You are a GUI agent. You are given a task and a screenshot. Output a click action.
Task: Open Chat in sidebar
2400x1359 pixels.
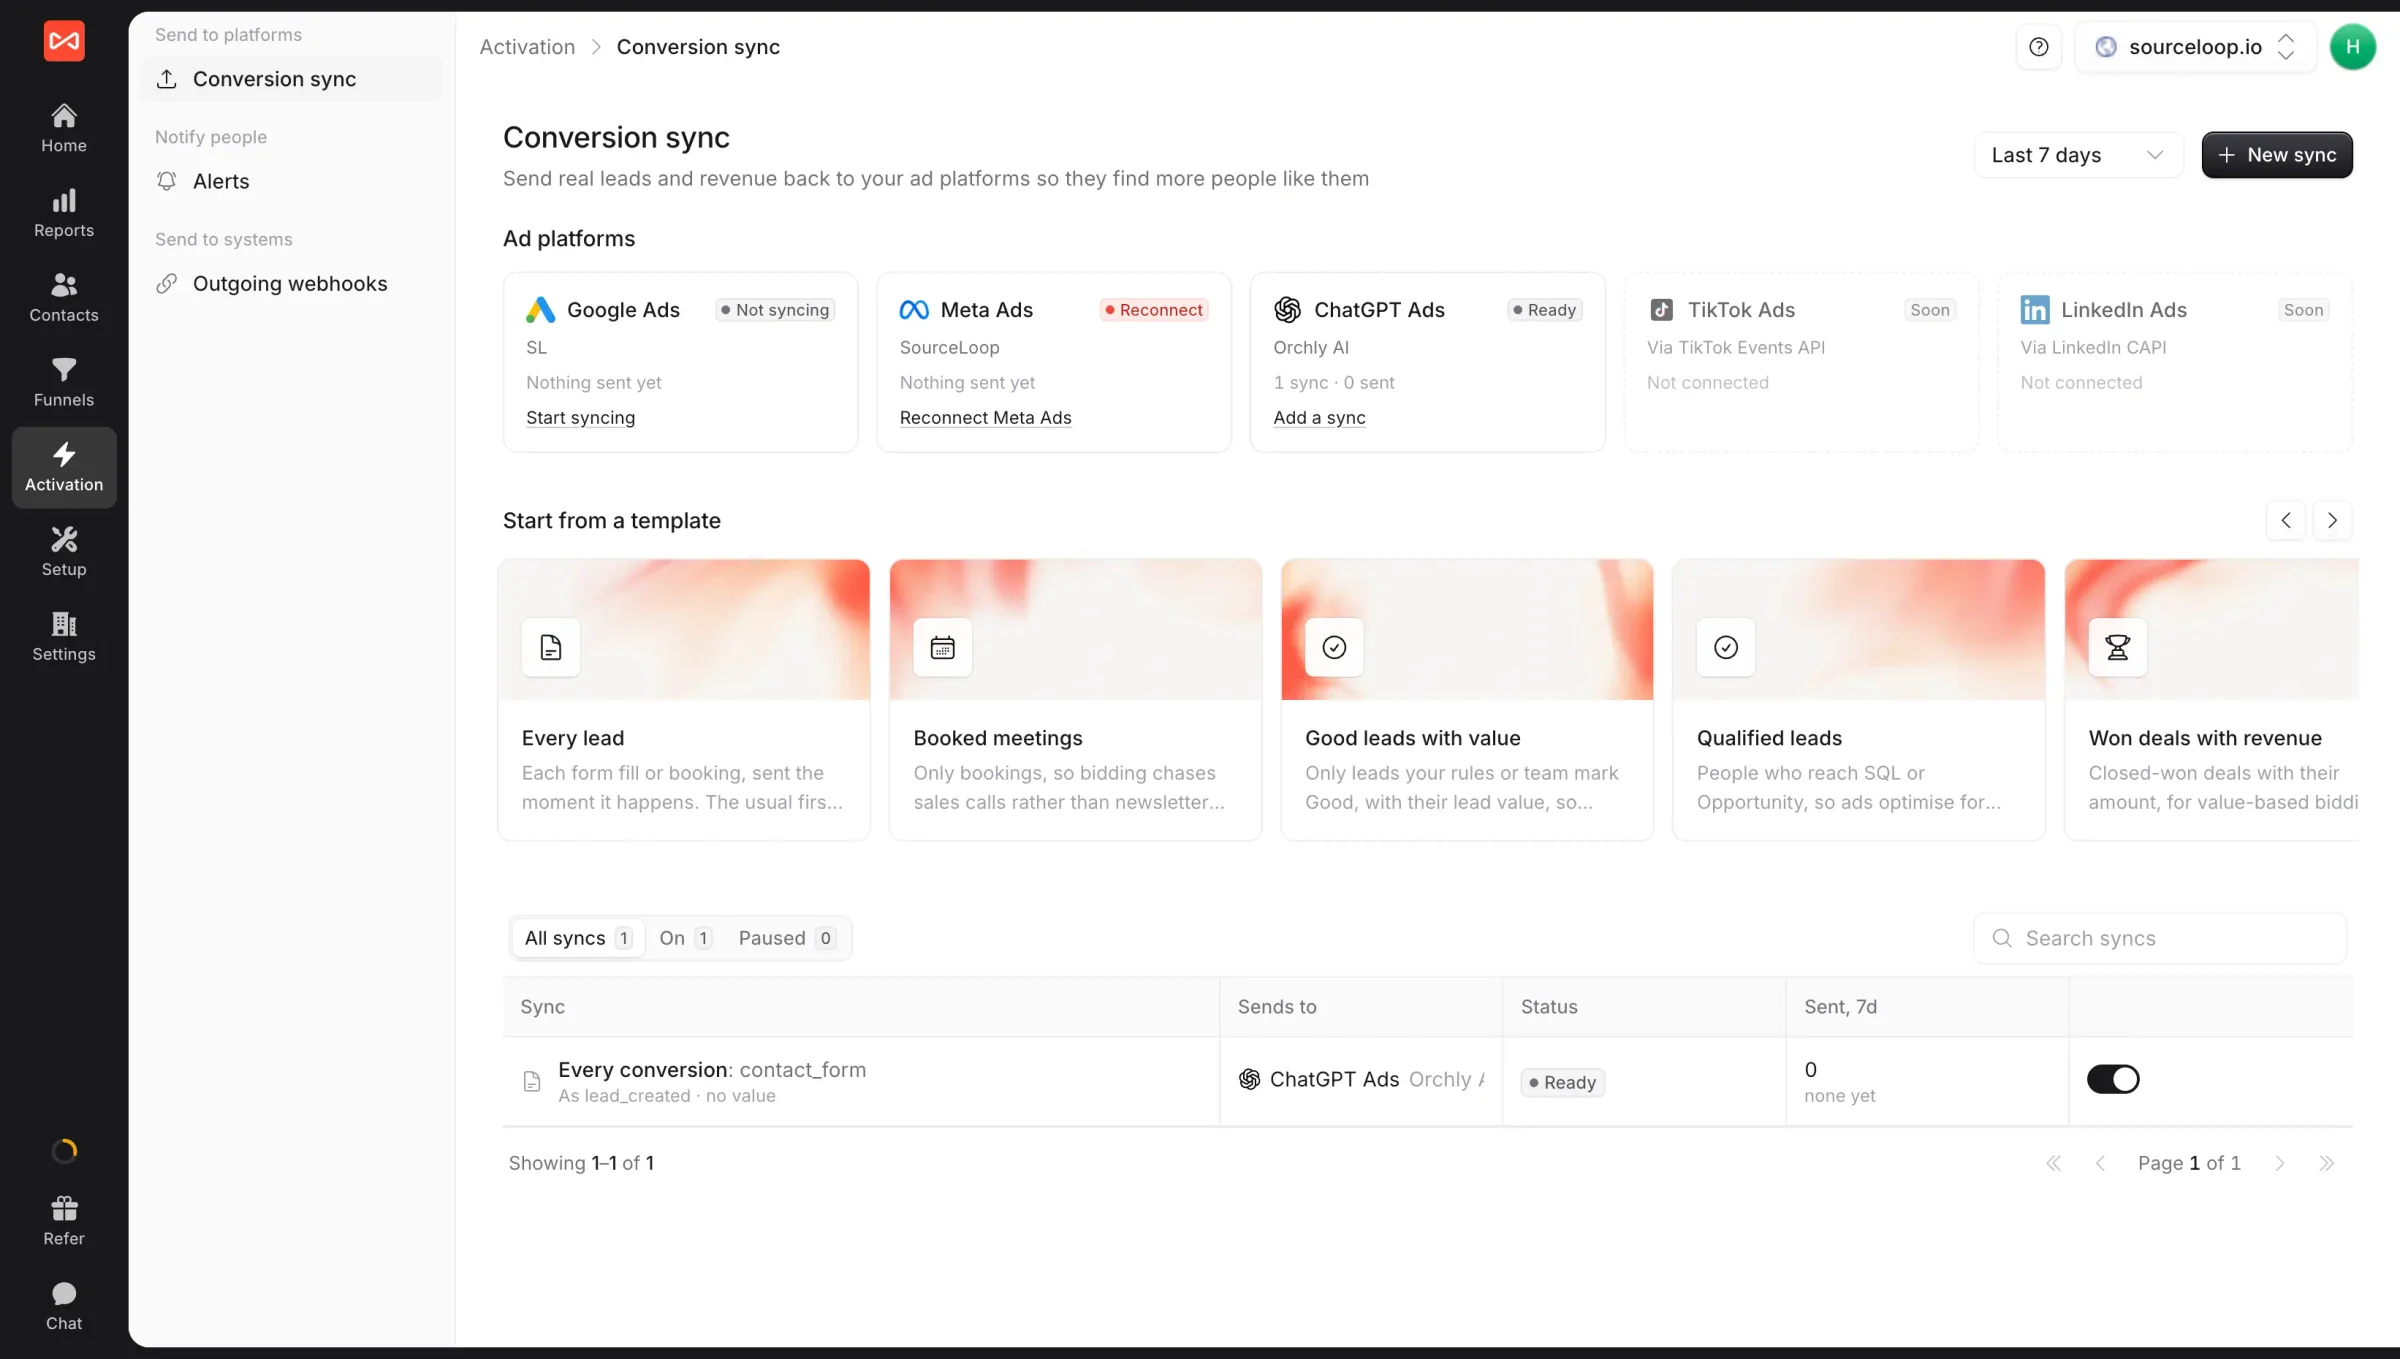coord(64,1306)
